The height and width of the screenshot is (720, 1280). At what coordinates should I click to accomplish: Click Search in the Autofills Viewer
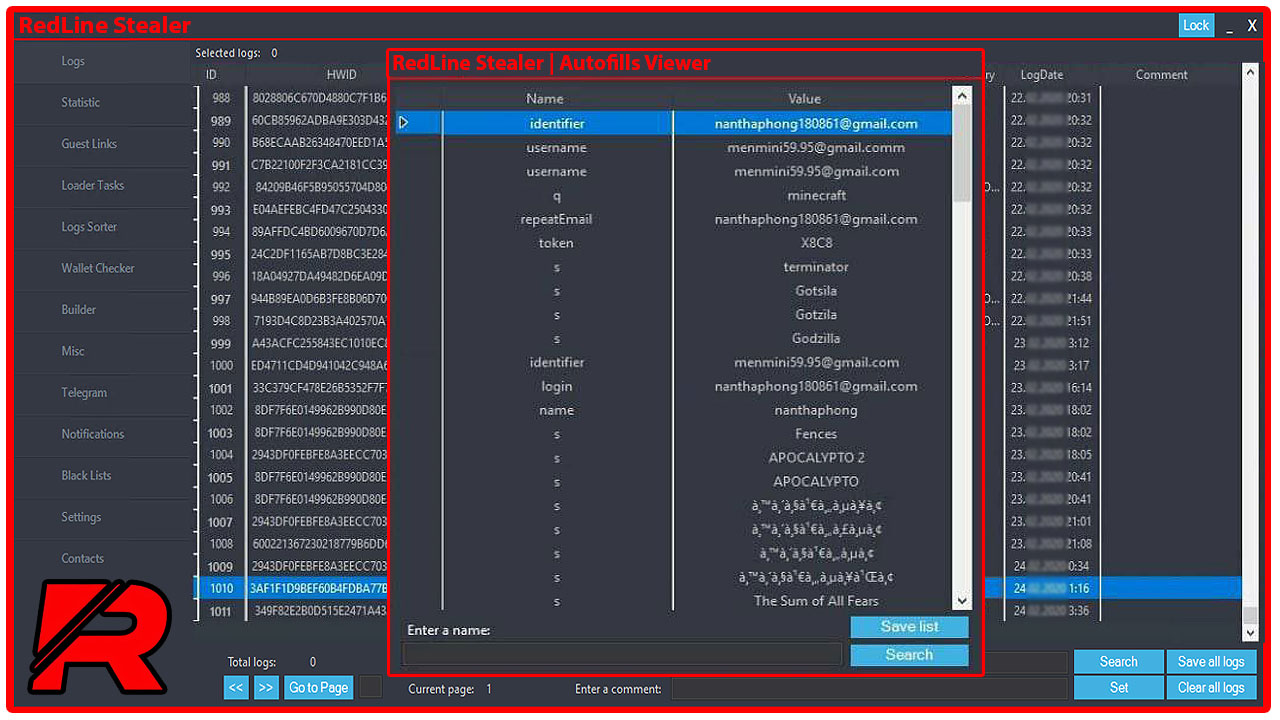pos(909,655)
